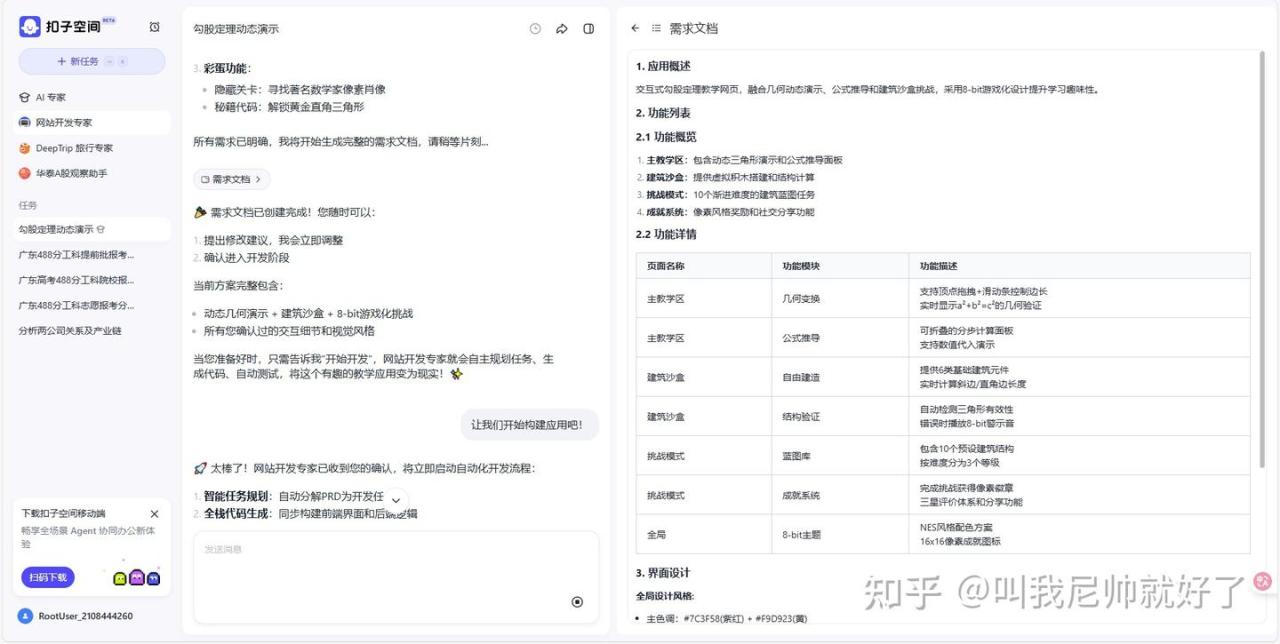Open the 需求文档 chip with chevron
The width and height of the screenshot is (1280, 644).
231,179
